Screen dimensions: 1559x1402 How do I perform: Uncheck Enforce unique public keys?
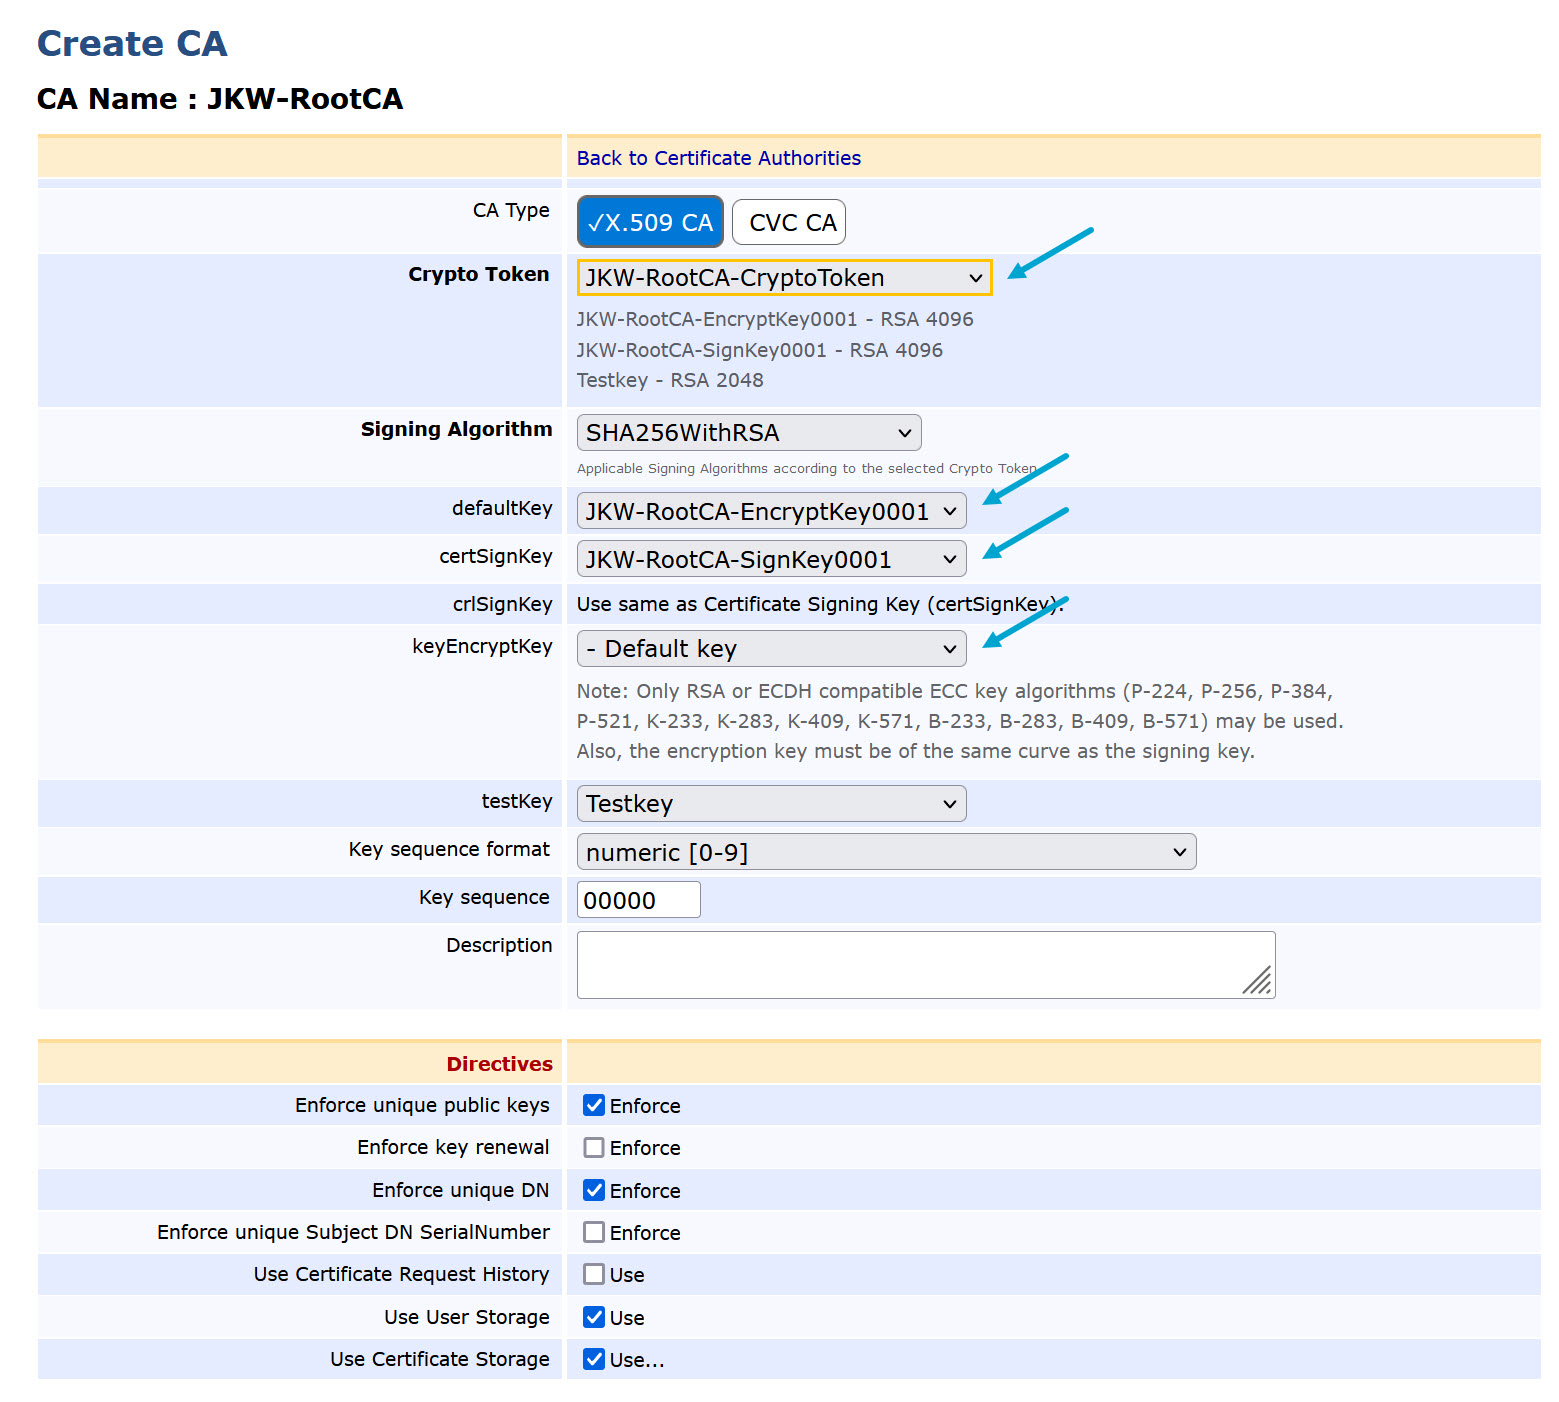594,1105
